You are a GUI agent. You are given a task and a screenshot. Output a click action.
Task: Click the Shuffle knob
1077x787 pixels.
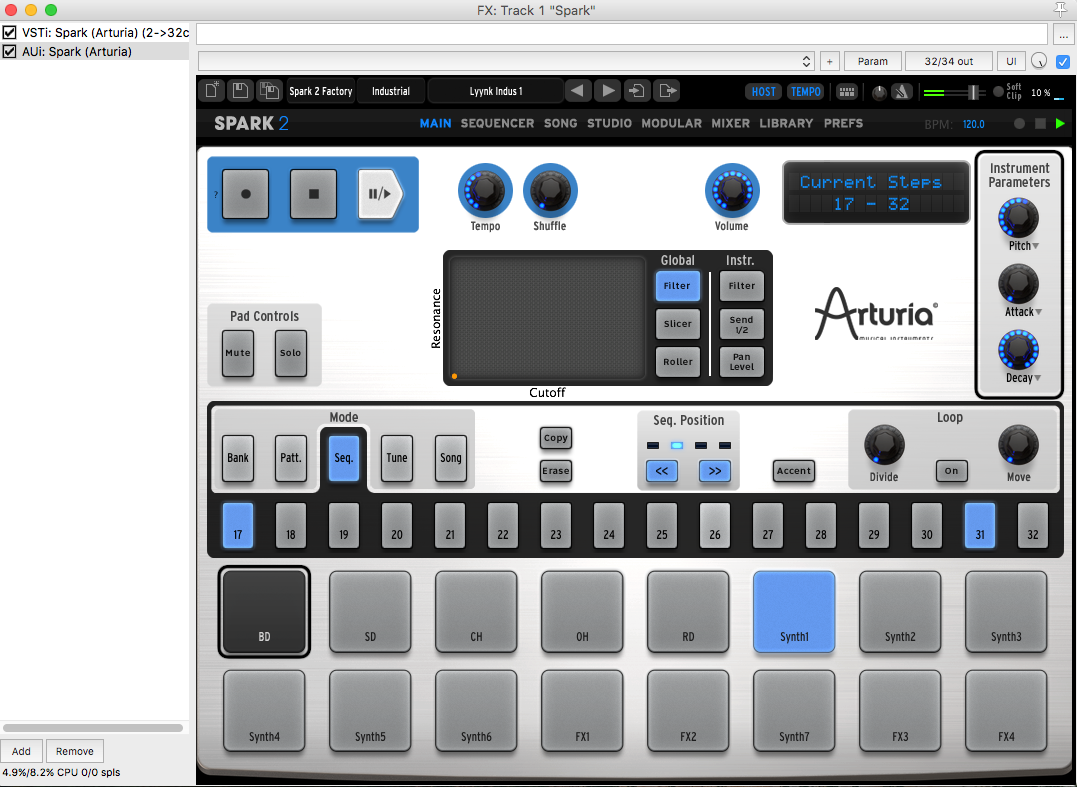(x=550, y=190)
